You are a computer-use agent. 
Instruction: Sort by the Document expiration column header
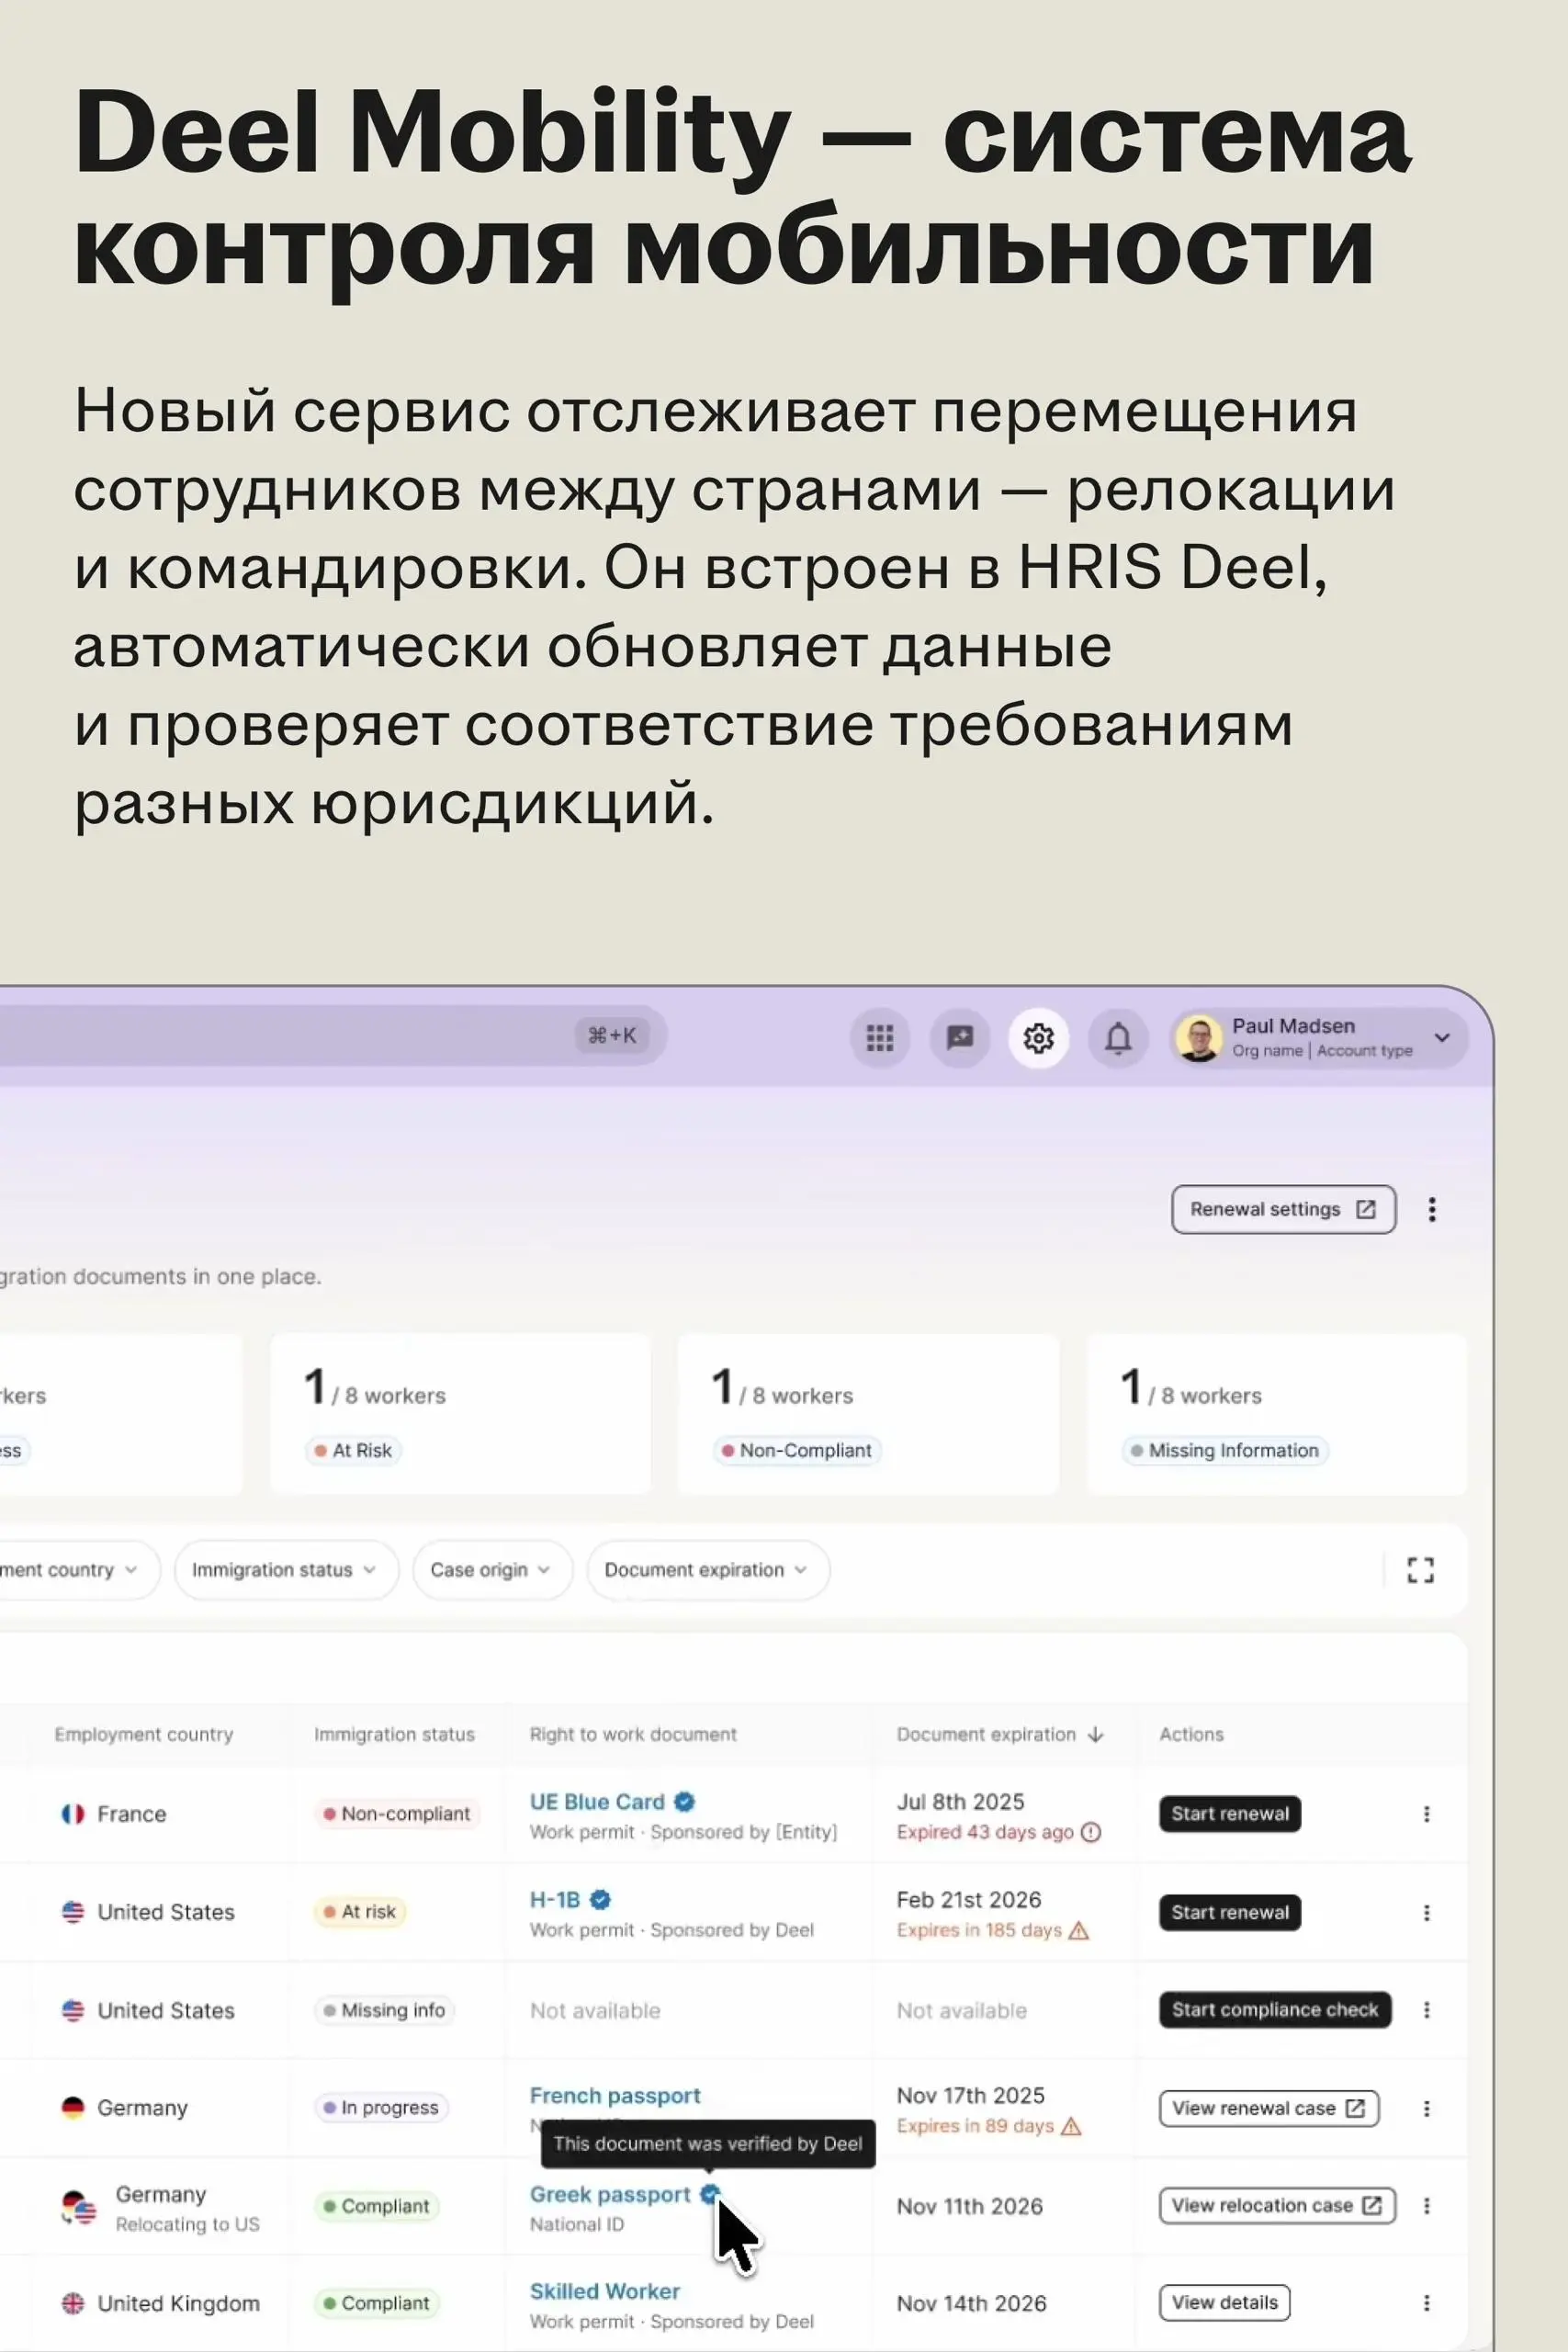coord(1001,1735)
